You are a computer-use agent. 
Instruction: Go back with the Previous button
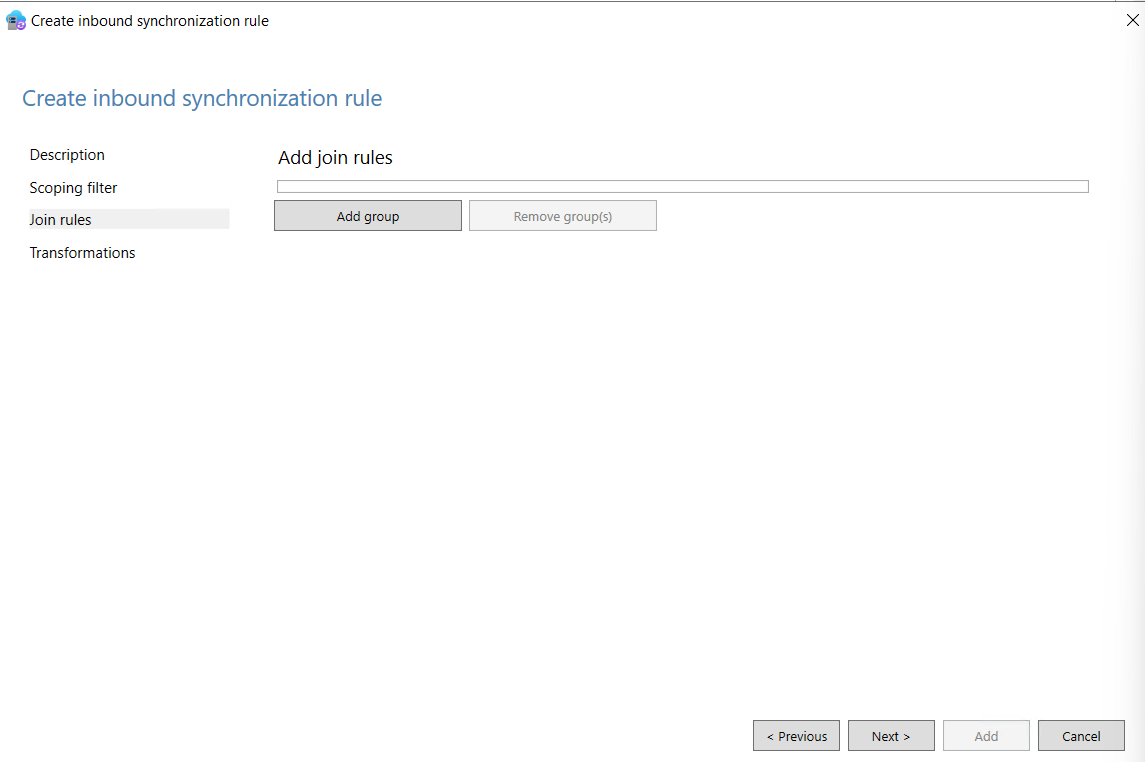(x=796, y=735)
